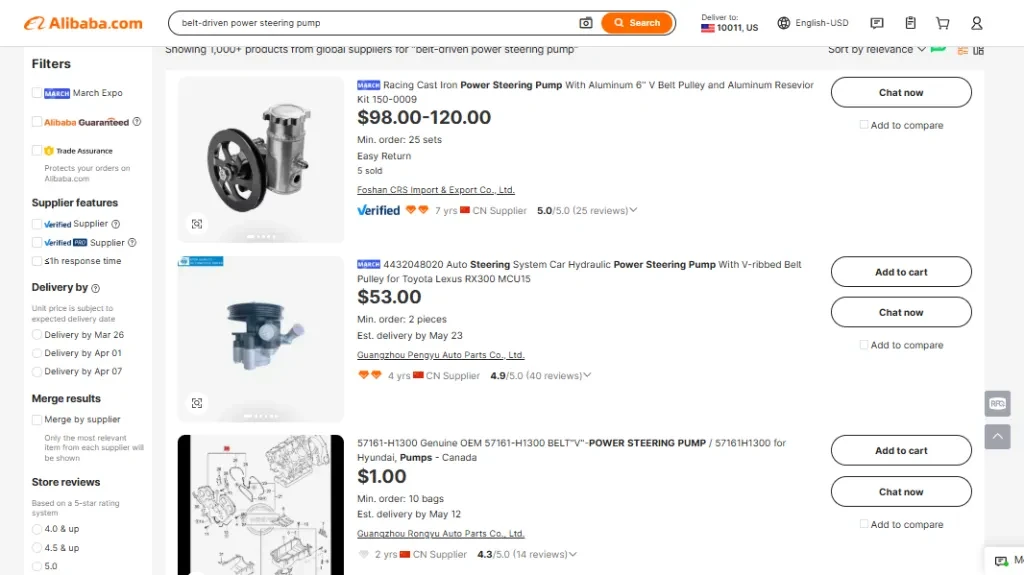Click the back-to-top arrow button
This screenshot has width=1024, height=575.
(x=997, y=437)
